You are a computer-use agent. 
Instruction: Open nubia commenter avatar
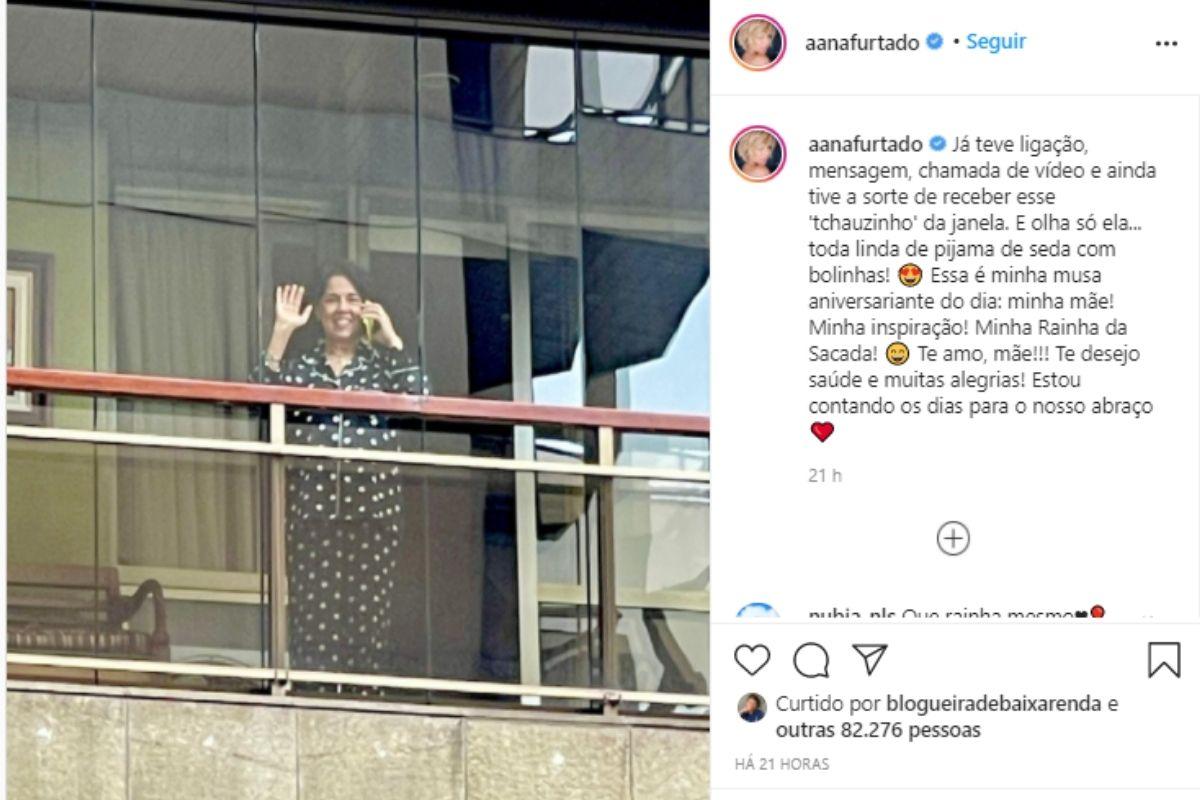tap(758, 613)
